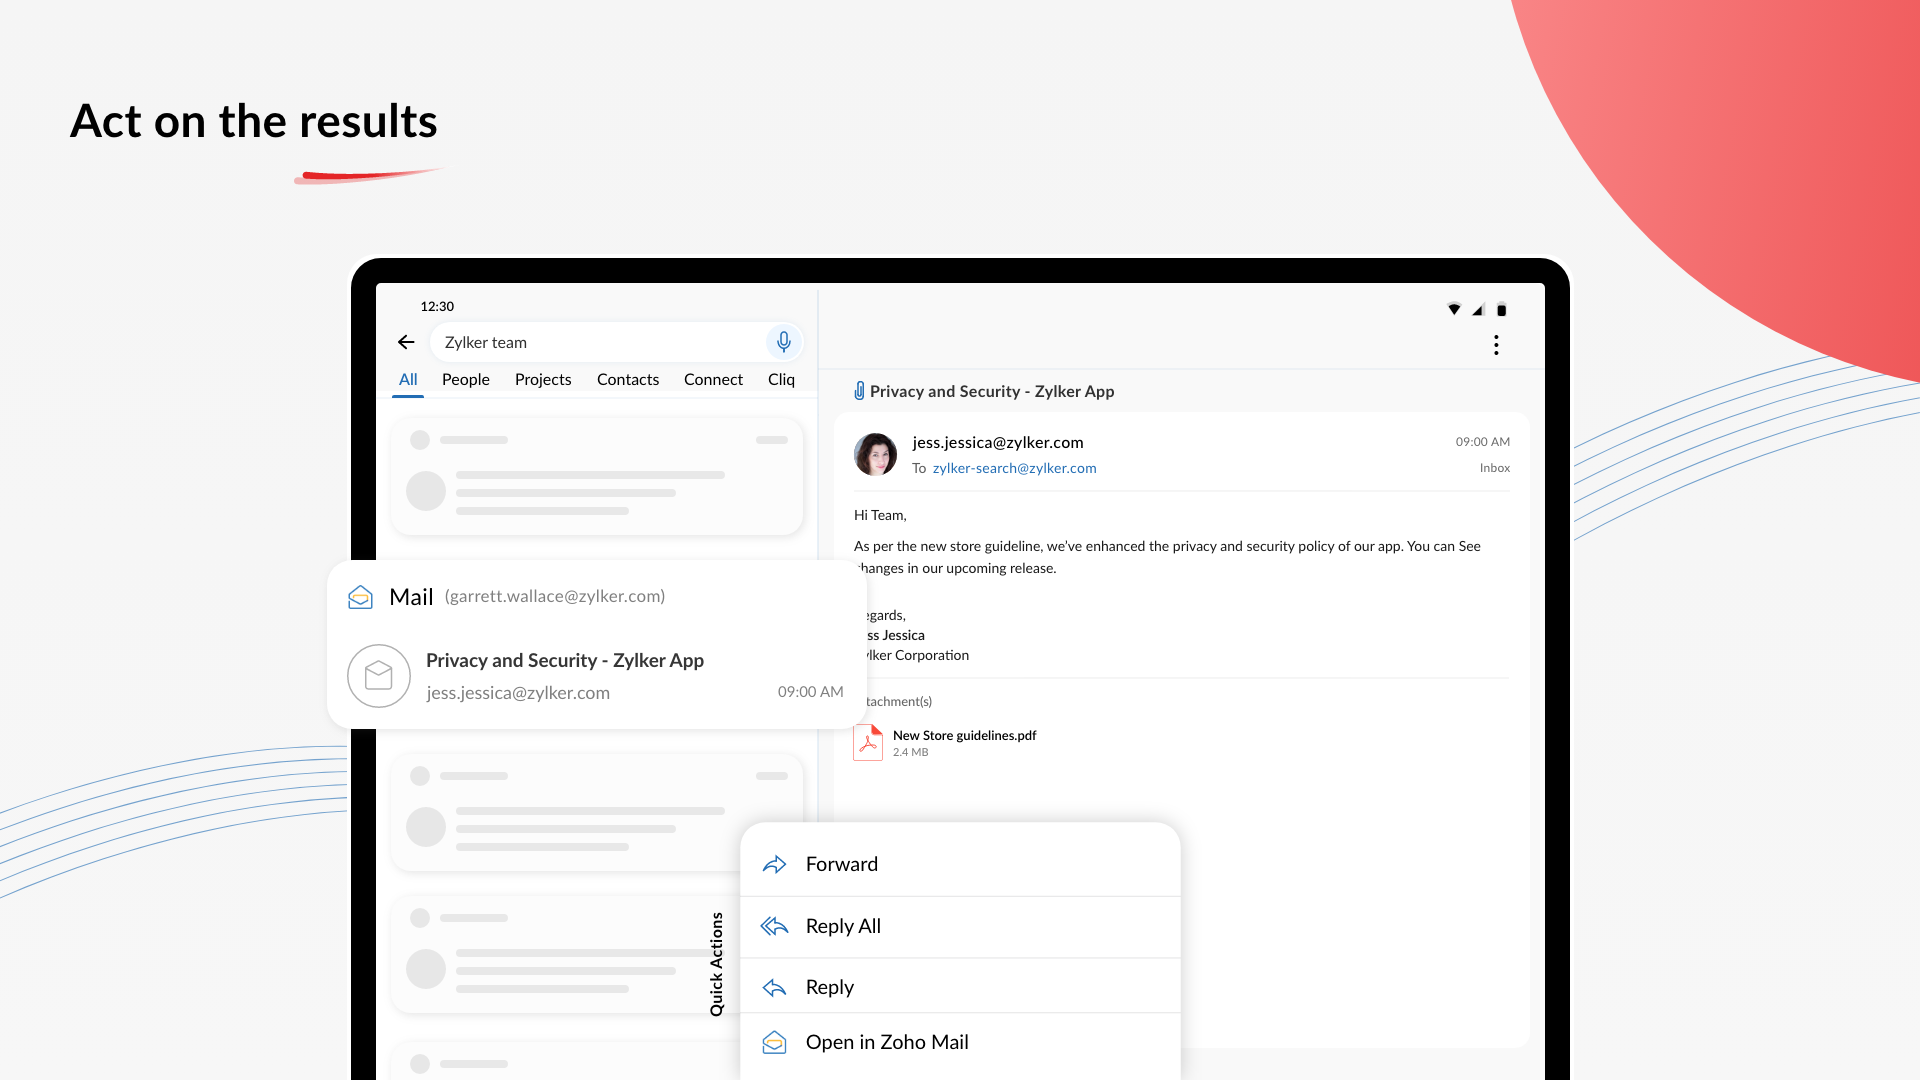Click the Mail app icon in result card
Image resolution: width=1920 pixels, height=1080 pixels.
point(360,597)
